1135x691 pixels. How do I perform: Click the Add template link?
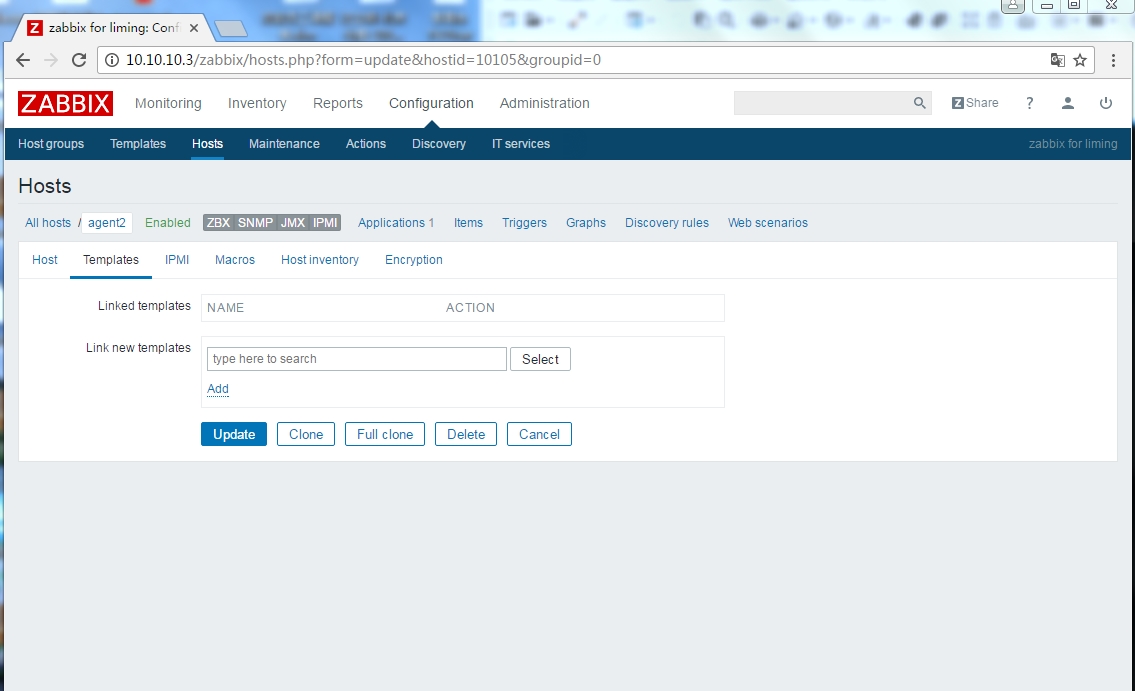coord(218,389)
